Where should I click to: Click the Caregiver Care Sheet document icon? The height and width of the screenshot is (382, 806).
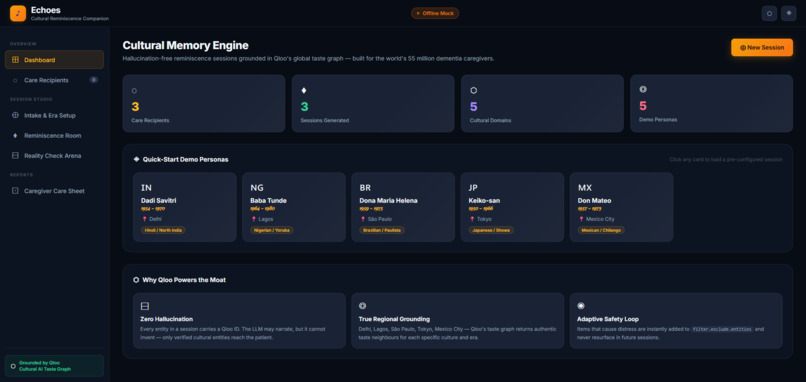[15, 191]
